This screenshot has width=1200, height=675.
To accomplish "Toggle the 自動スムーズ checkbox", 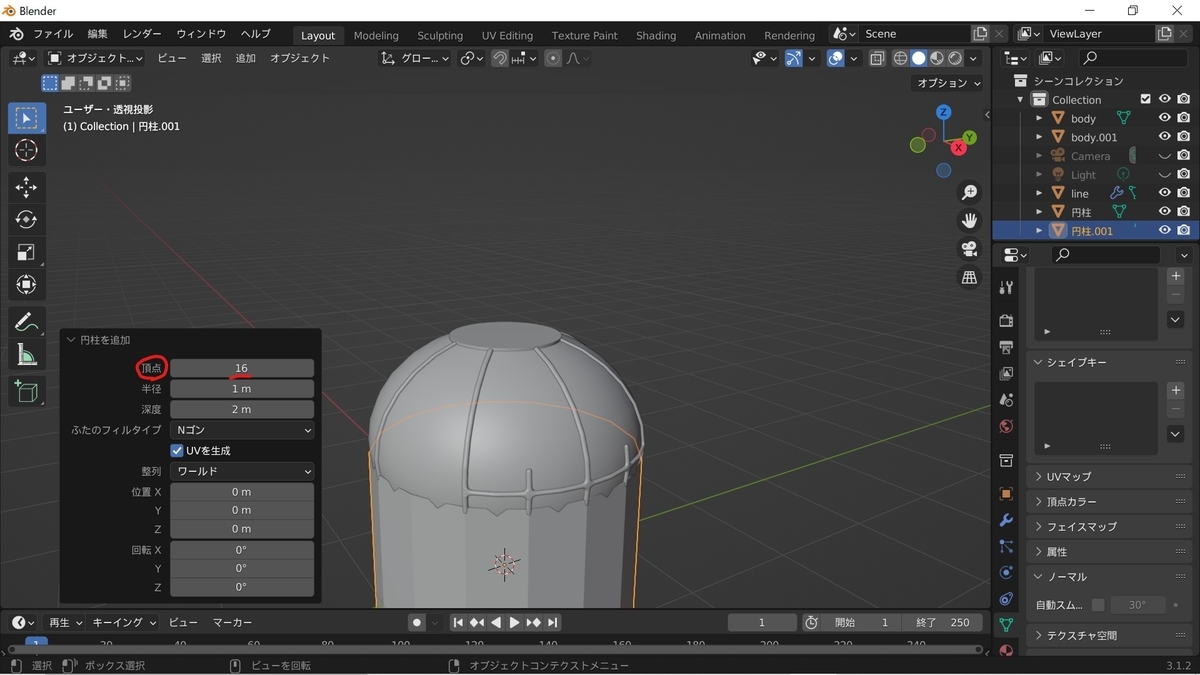I will pyautogui.click(x=1098, y=605).
